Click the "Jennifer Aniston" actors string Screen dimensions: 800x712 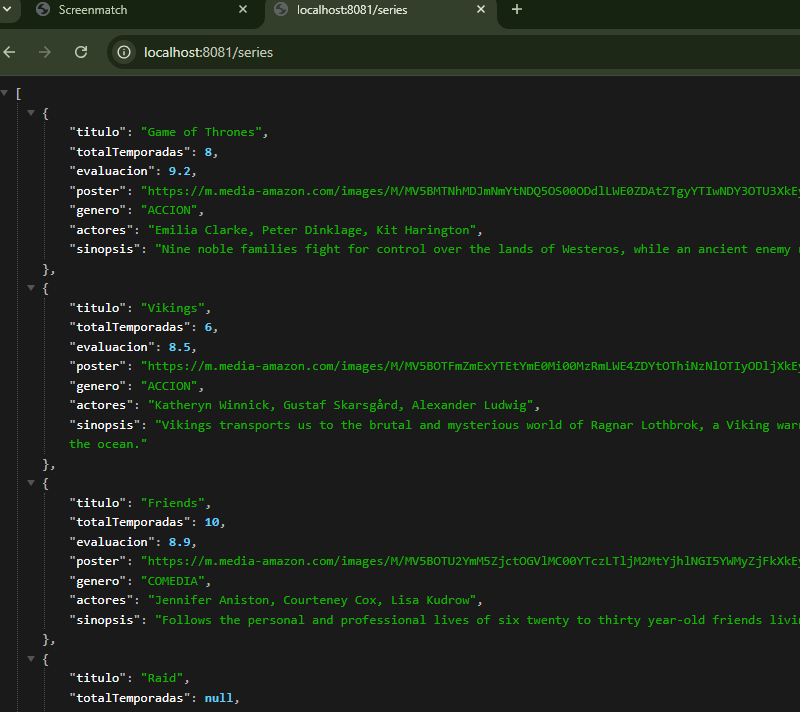click(x=312, y=600)
